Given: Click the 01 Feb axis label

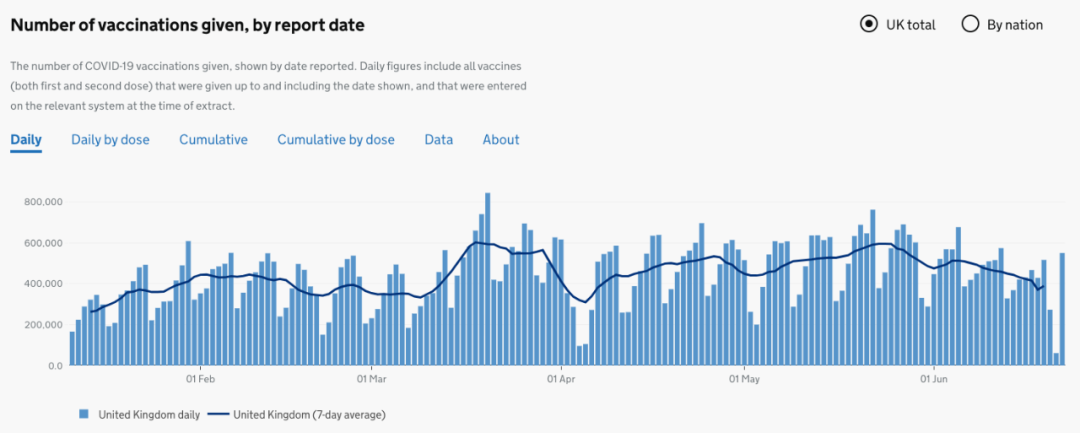Looking at the screenshot, I should pyautogui.click(x=199, y=379).
